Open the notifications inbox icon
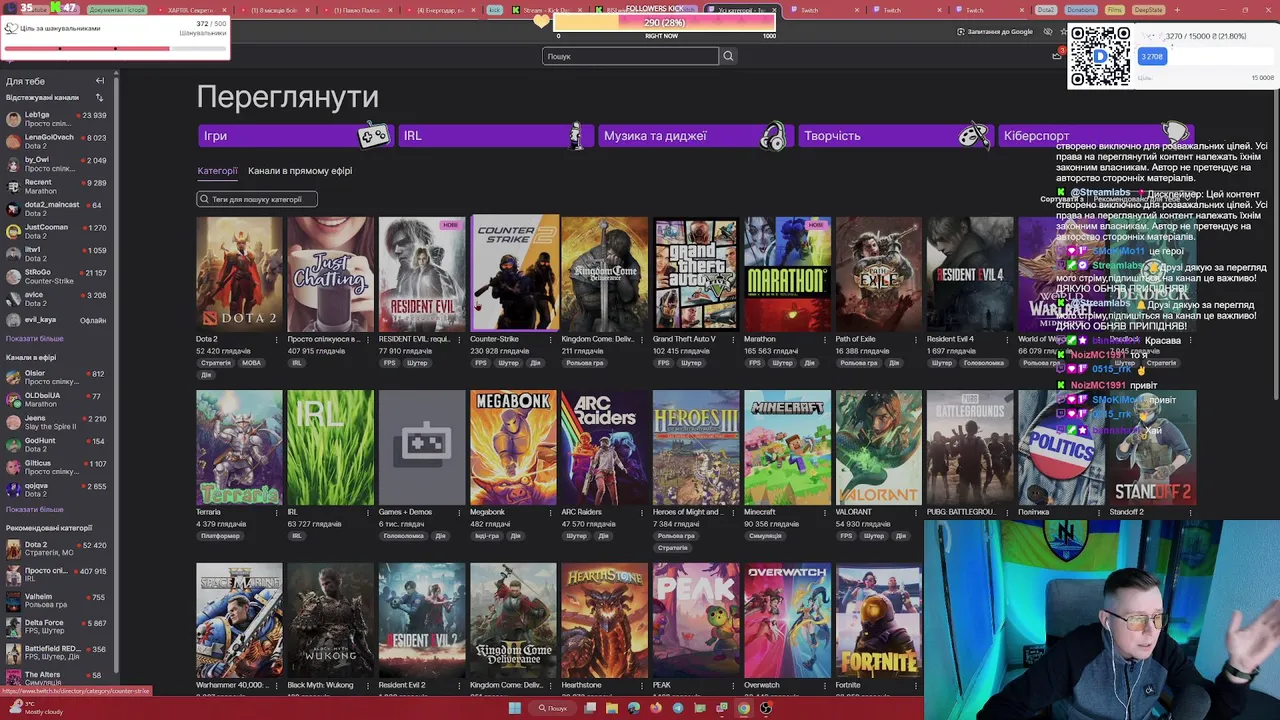Screen dimensions: 1280x720 (1057, 56)
